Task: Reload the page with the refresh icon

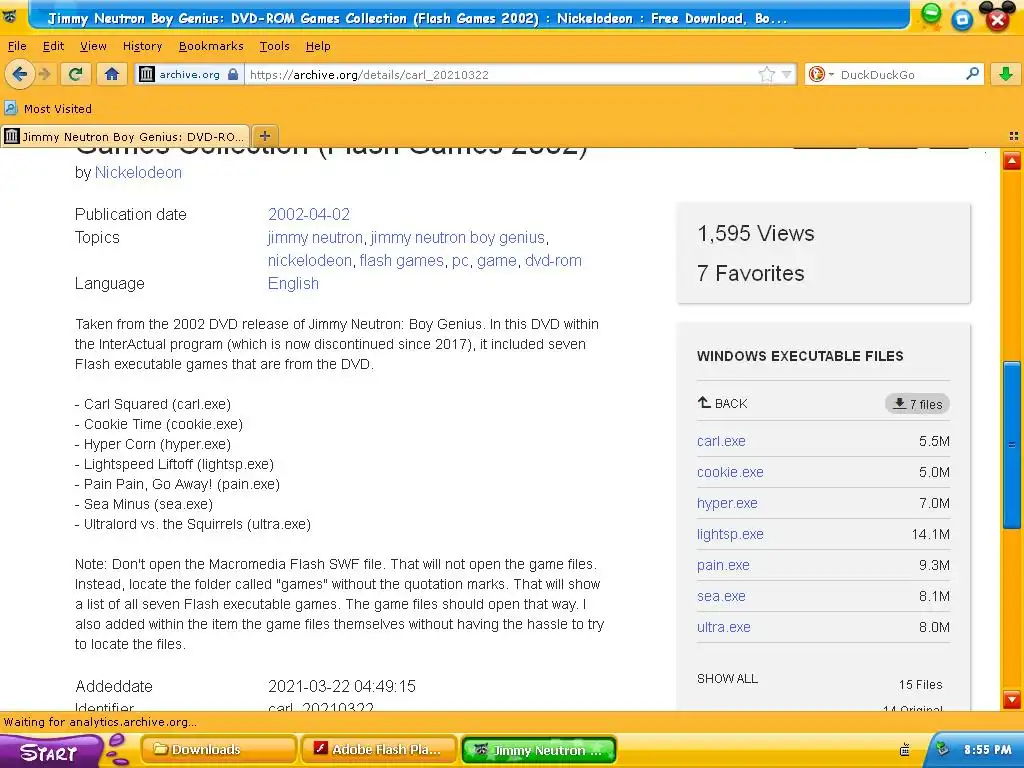Action: click(76, 74)
